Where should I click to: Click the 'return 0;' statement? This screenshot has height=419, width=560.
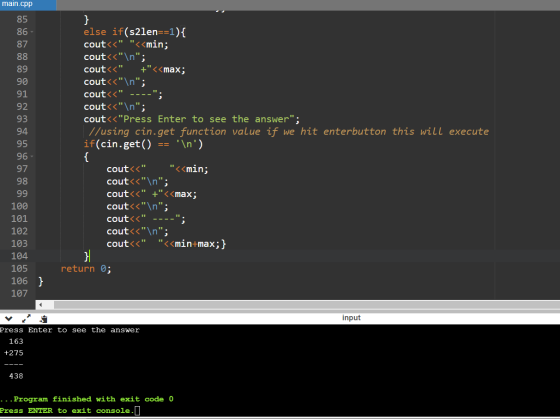[x=86, y=269]
